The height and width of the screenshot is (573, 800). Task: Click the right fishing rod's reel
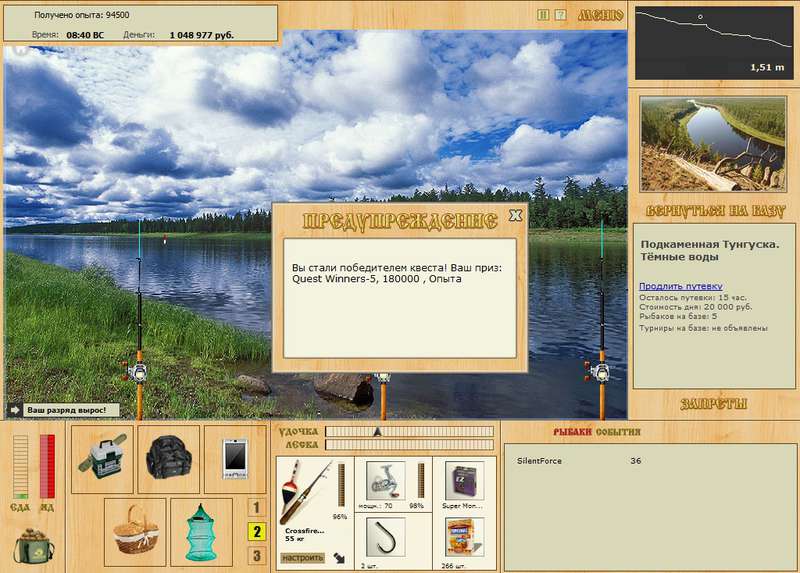[598, 371]
